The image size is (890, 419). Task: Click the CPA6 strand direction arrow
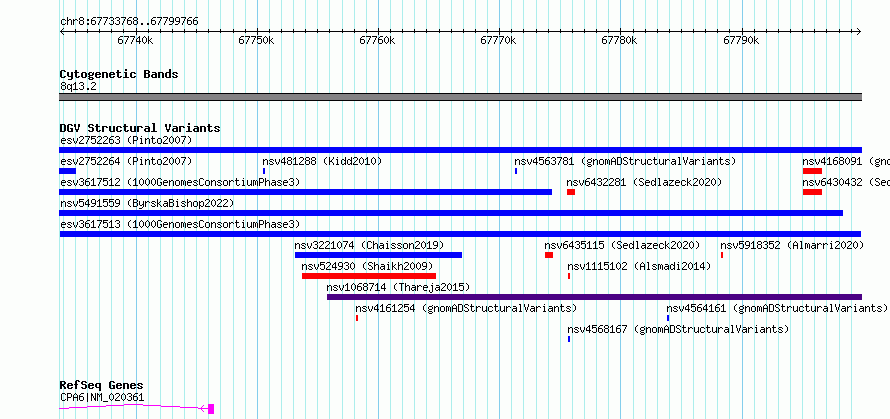click(x=203, y=408)
